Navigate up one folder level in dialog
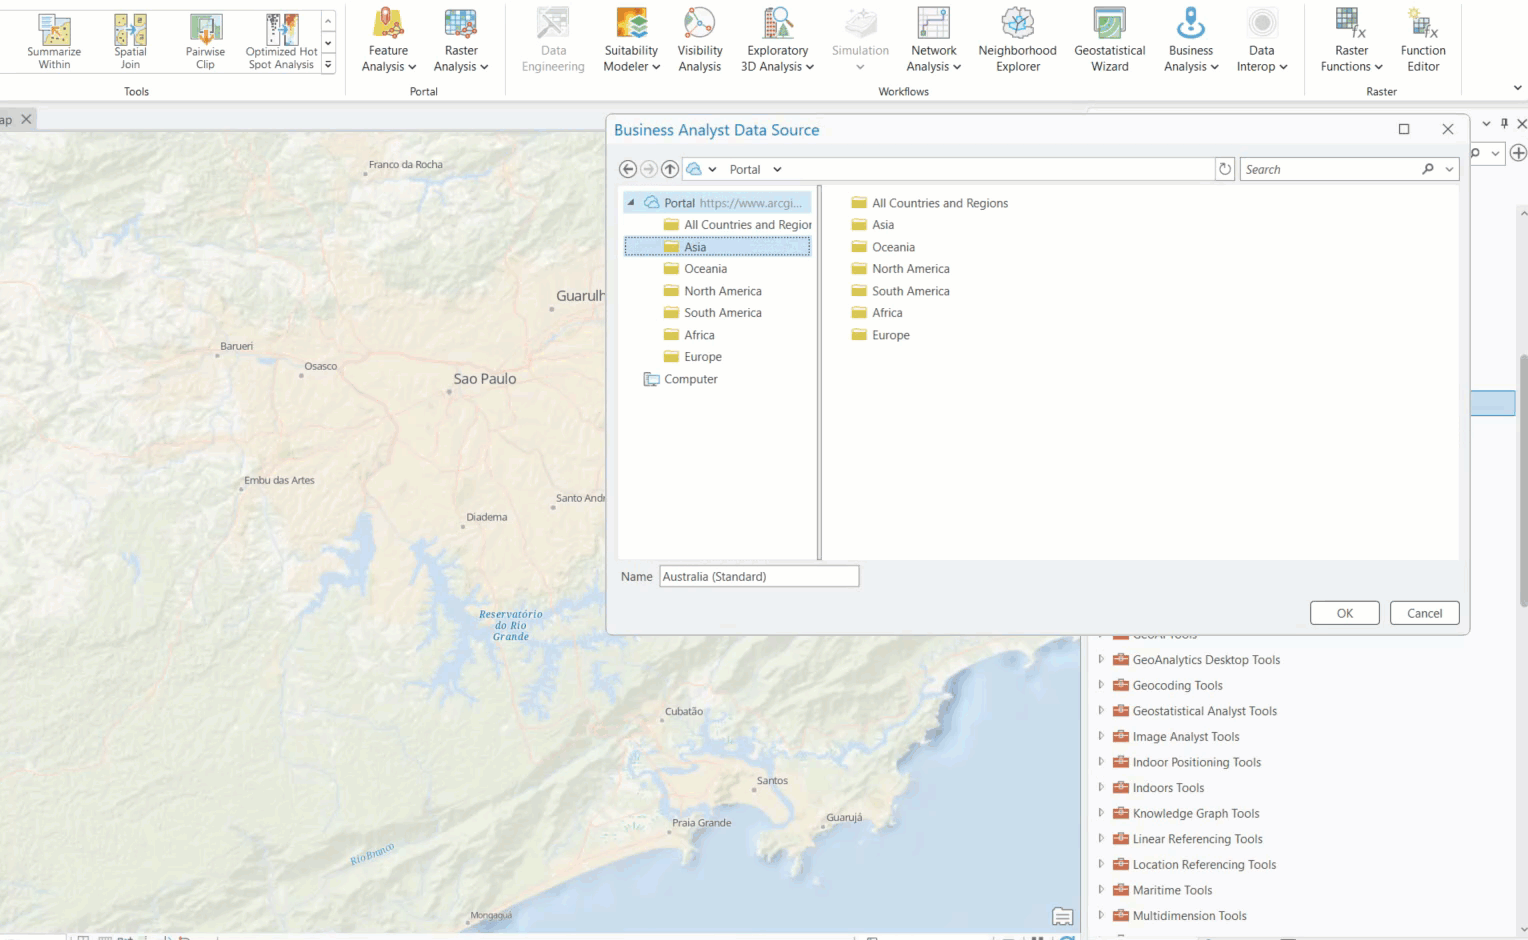 pos(670,168)
